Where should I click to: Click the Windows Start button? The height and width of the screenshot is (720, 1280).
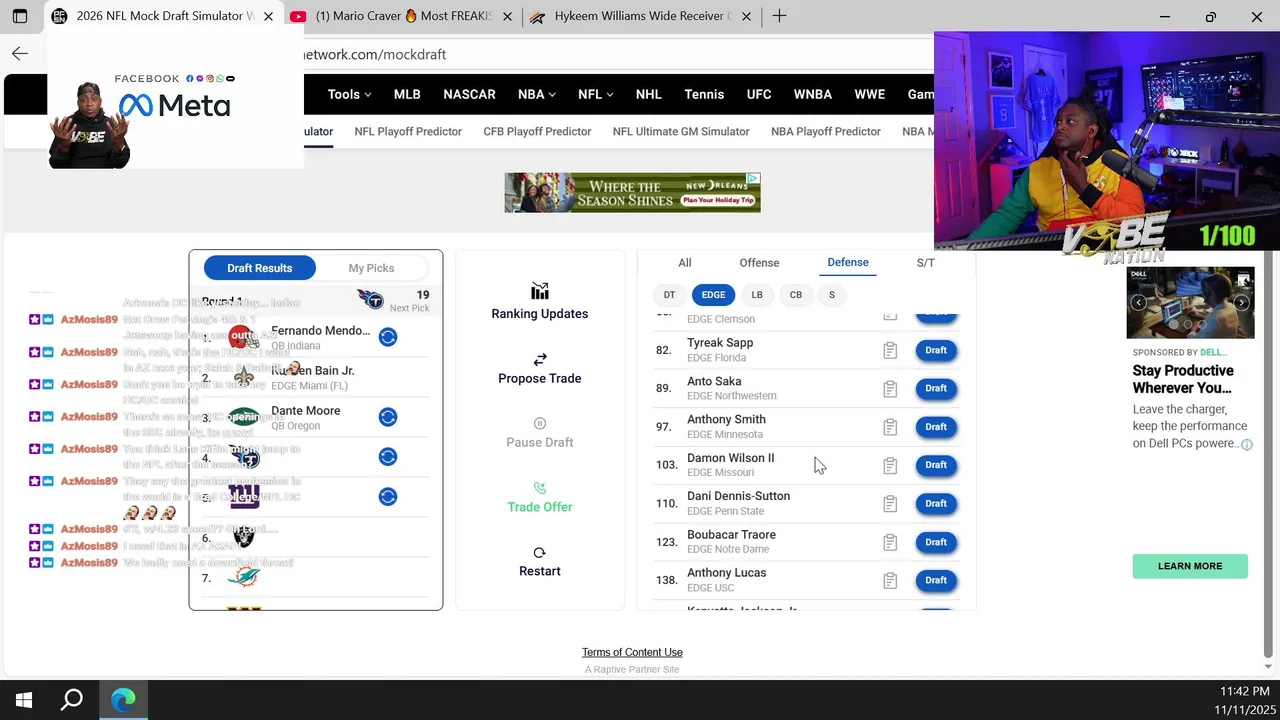24,700
